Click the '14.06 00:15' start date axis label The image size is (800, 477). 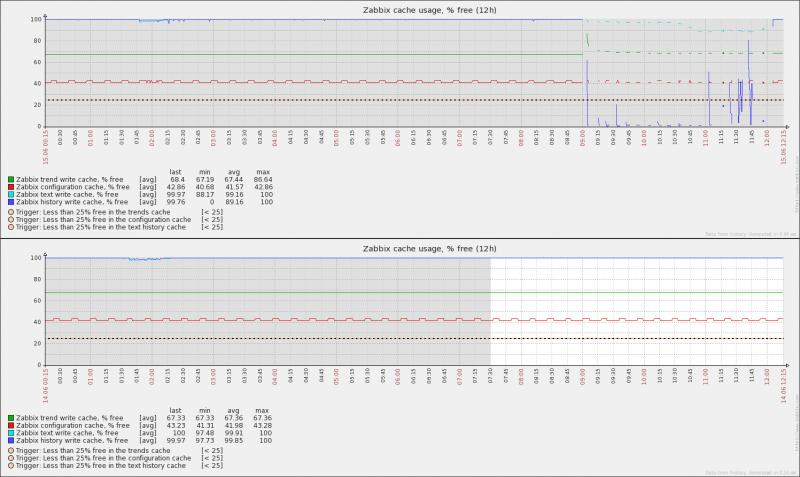(x=45, y=386)
